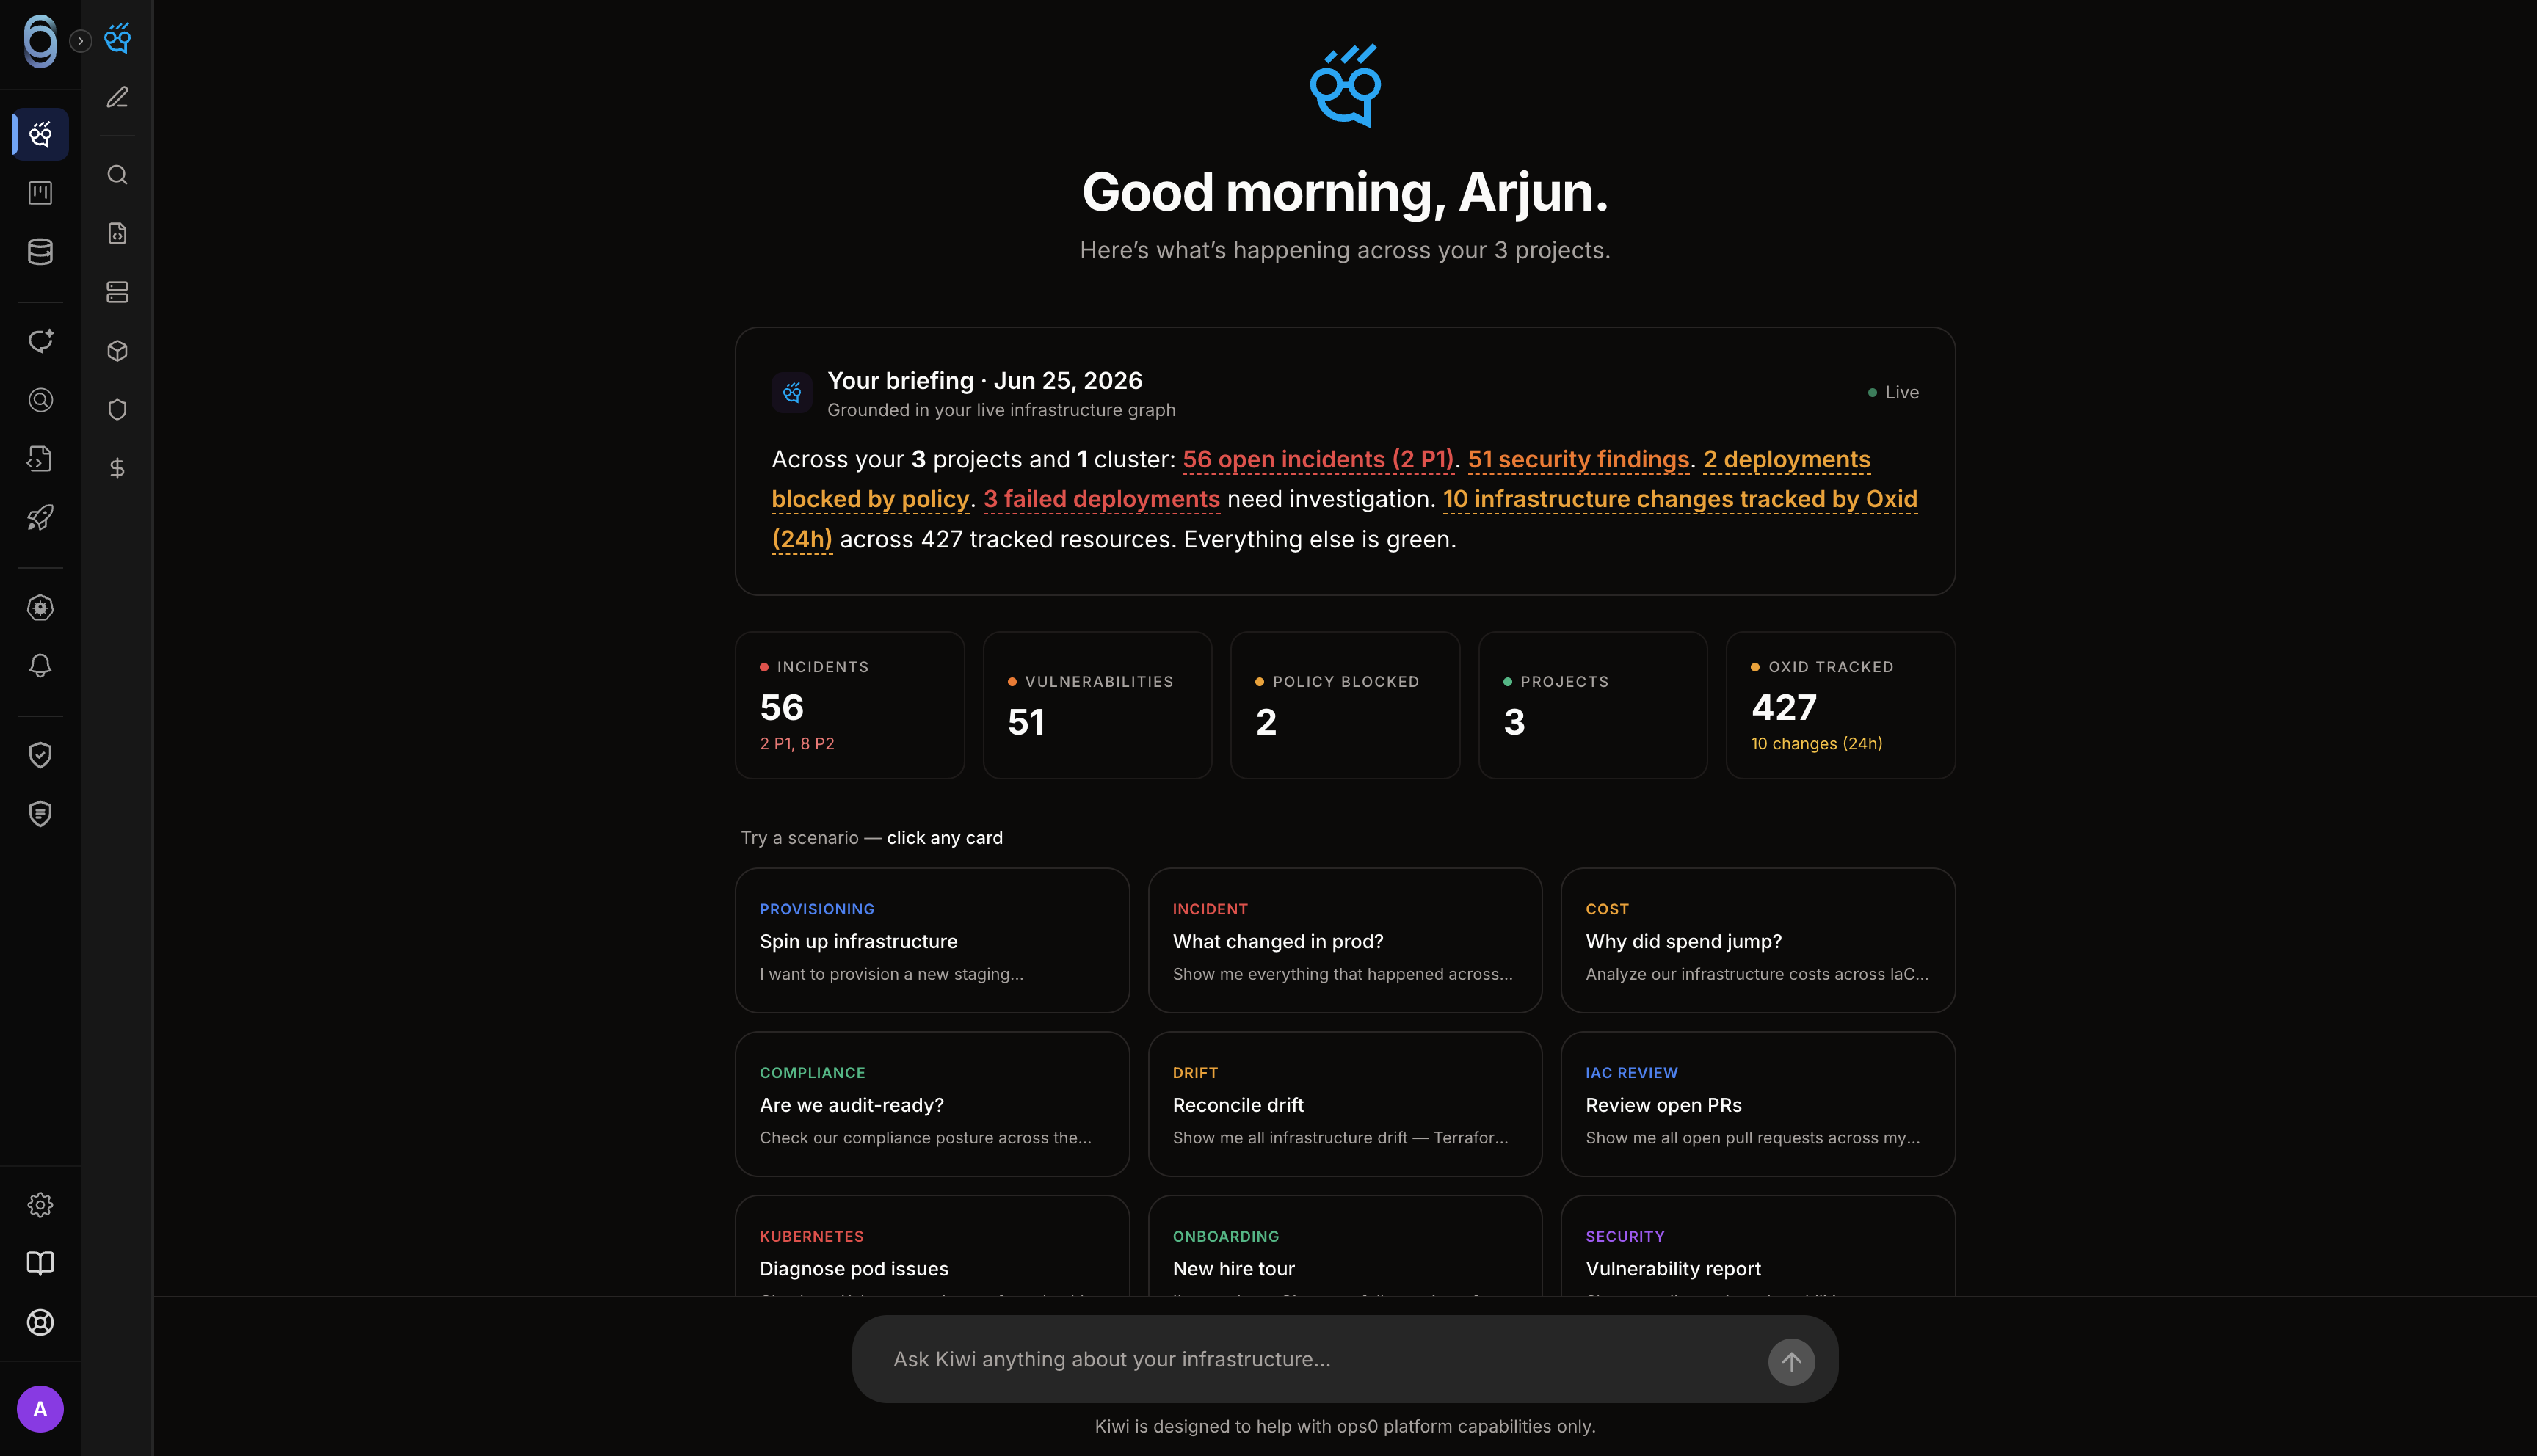Click the rocket deployments icon
2537x1456 pixels.
[x=40, y=517]
